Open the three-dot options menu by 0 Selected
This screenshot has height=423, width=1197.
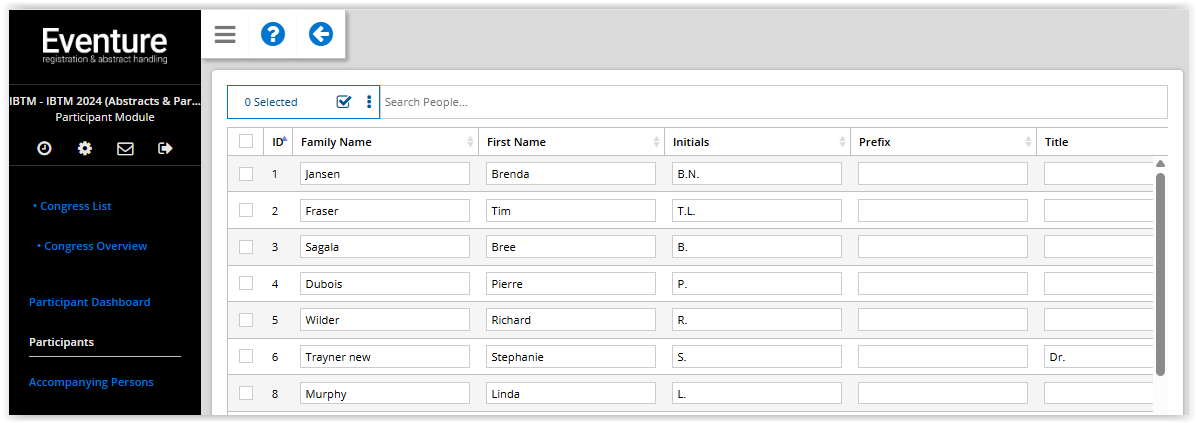pos(369,102)
